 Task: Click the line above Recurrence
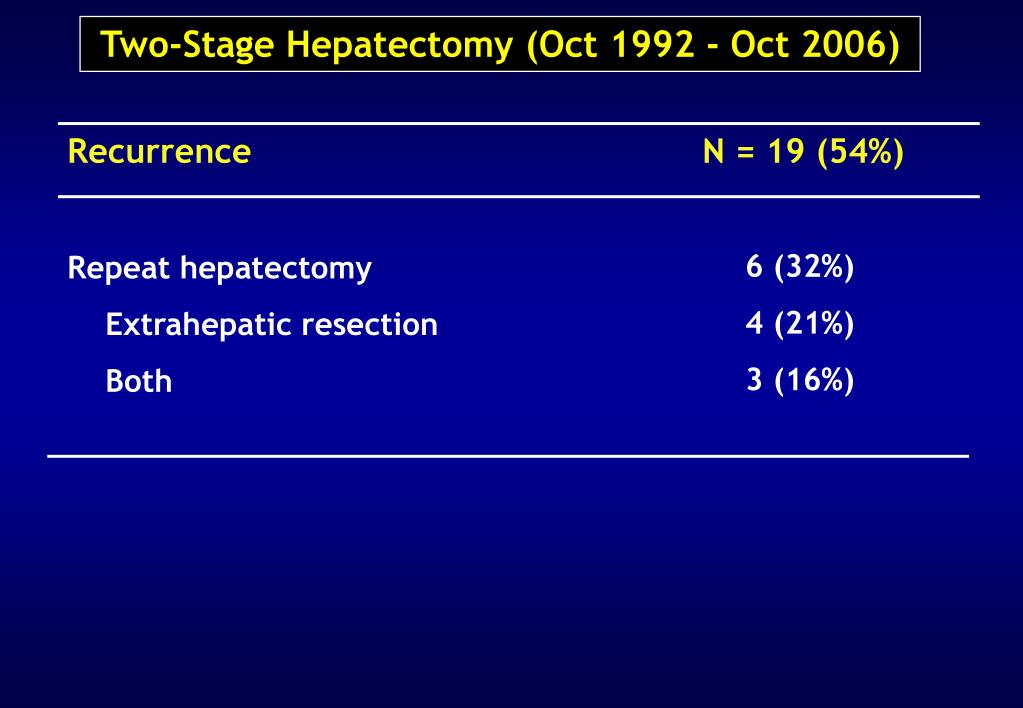519,123
